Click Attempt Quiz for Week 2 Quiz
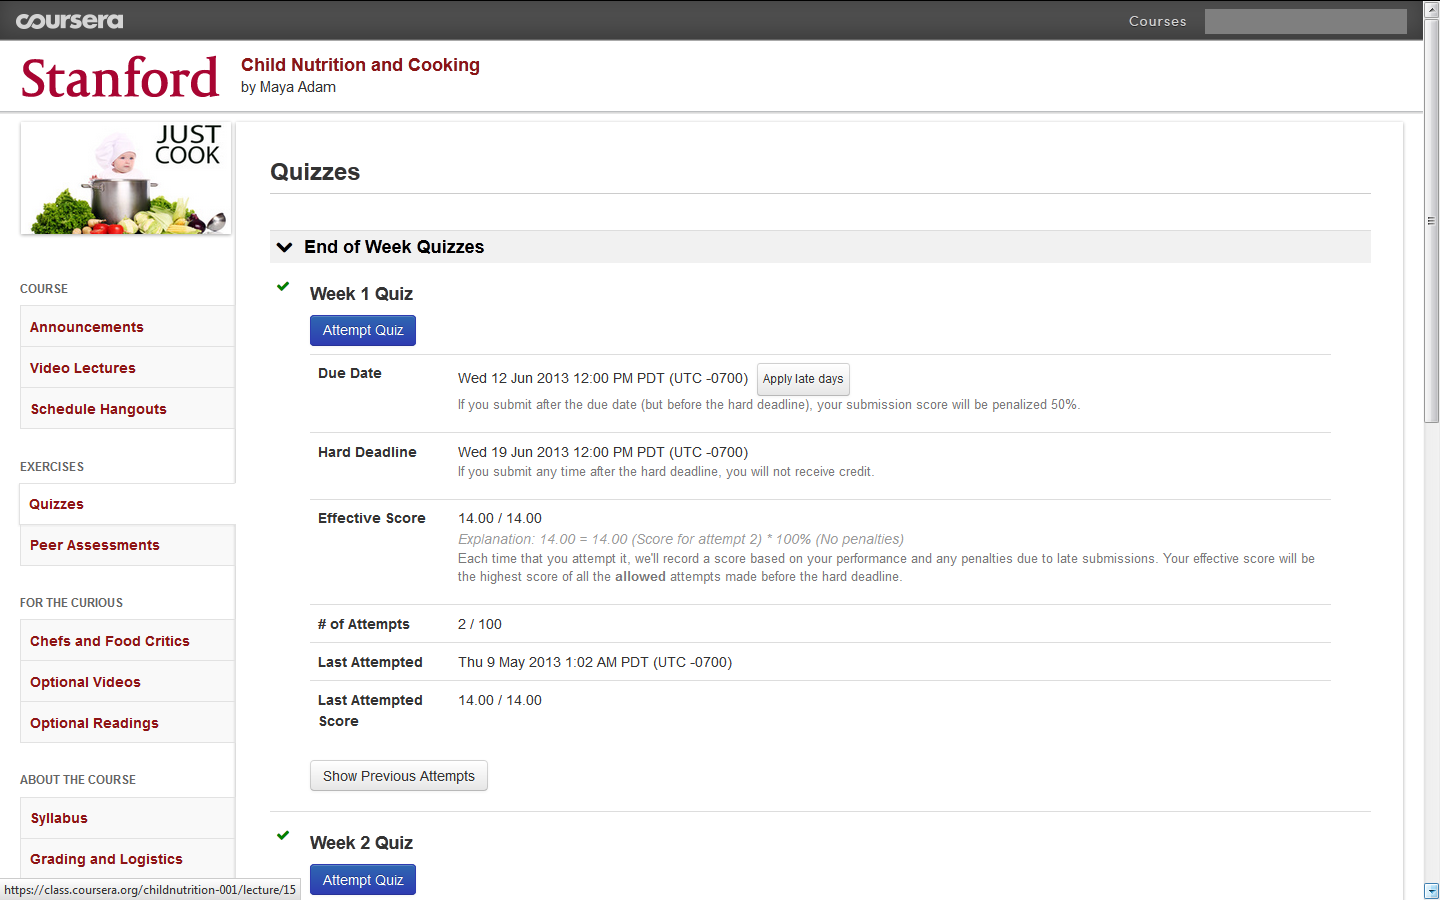 [363, 880]
